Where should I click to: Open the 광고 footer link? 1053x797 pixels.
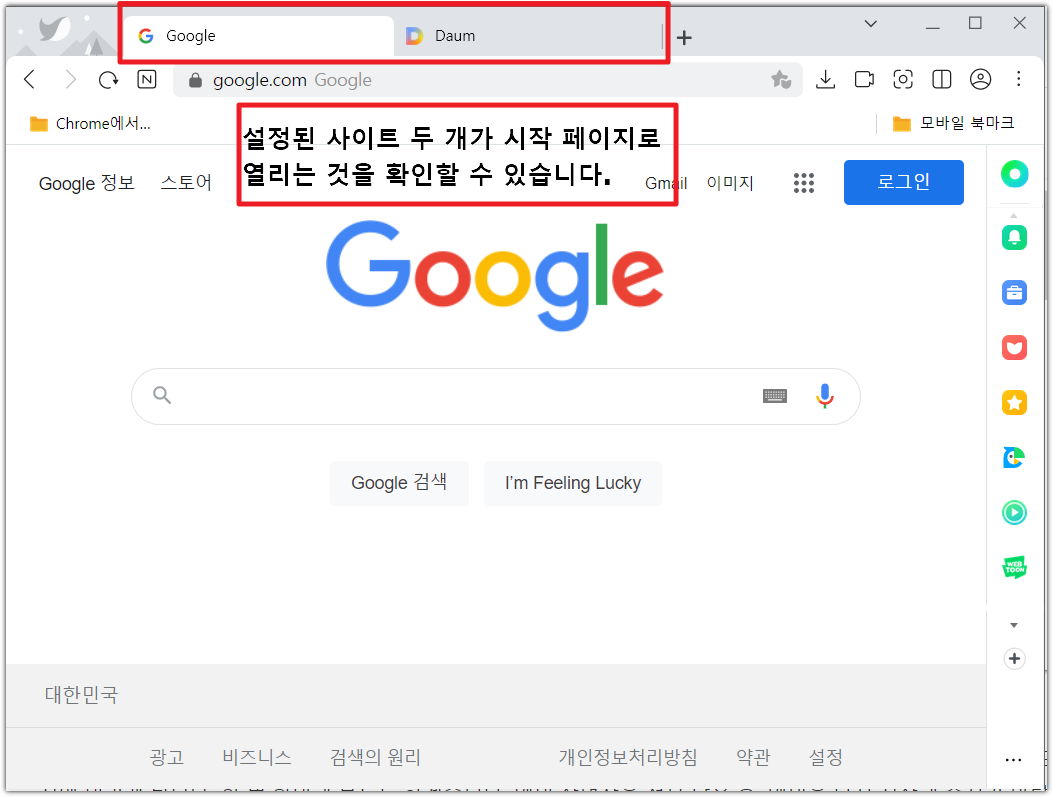tap(167, 757)
